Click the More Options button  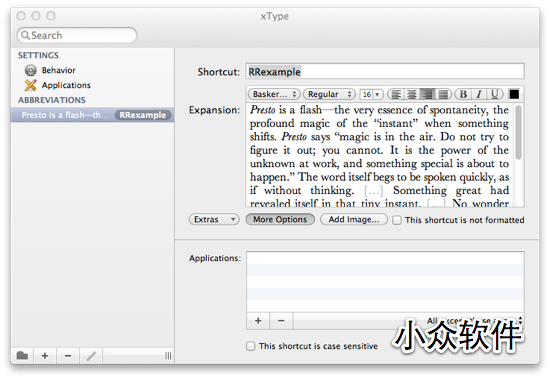point(280,220)
